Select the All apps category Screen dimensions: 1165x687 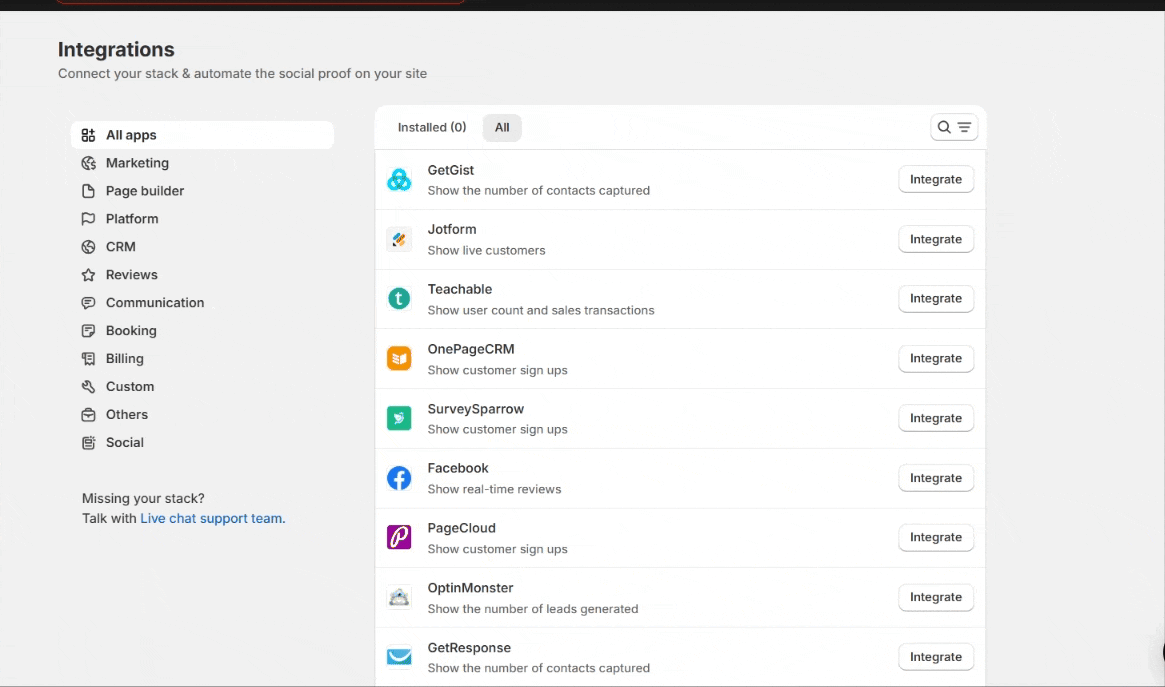(202, 135)
